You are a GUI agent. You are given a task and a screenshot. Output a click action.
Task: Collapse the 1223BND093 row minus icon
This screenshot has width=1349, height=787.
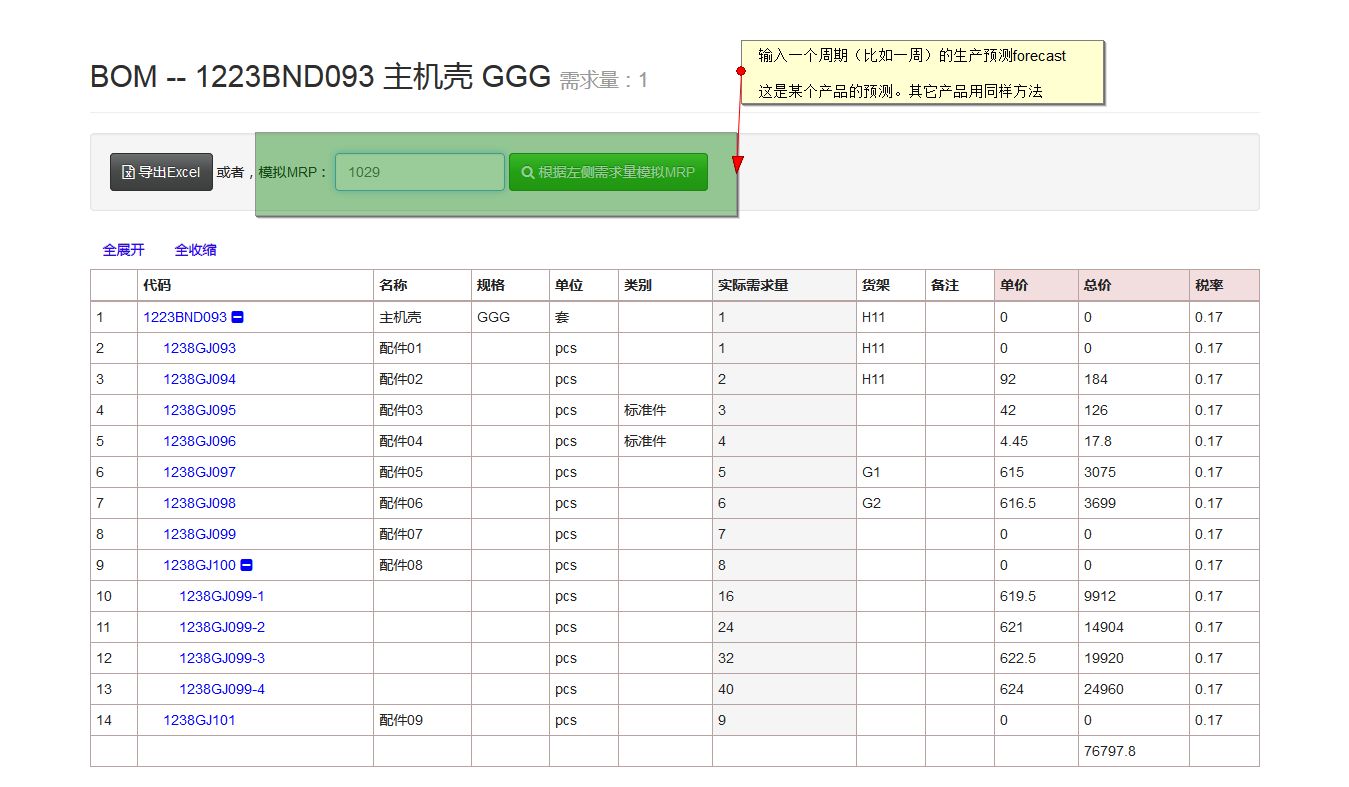click(237, 317)
